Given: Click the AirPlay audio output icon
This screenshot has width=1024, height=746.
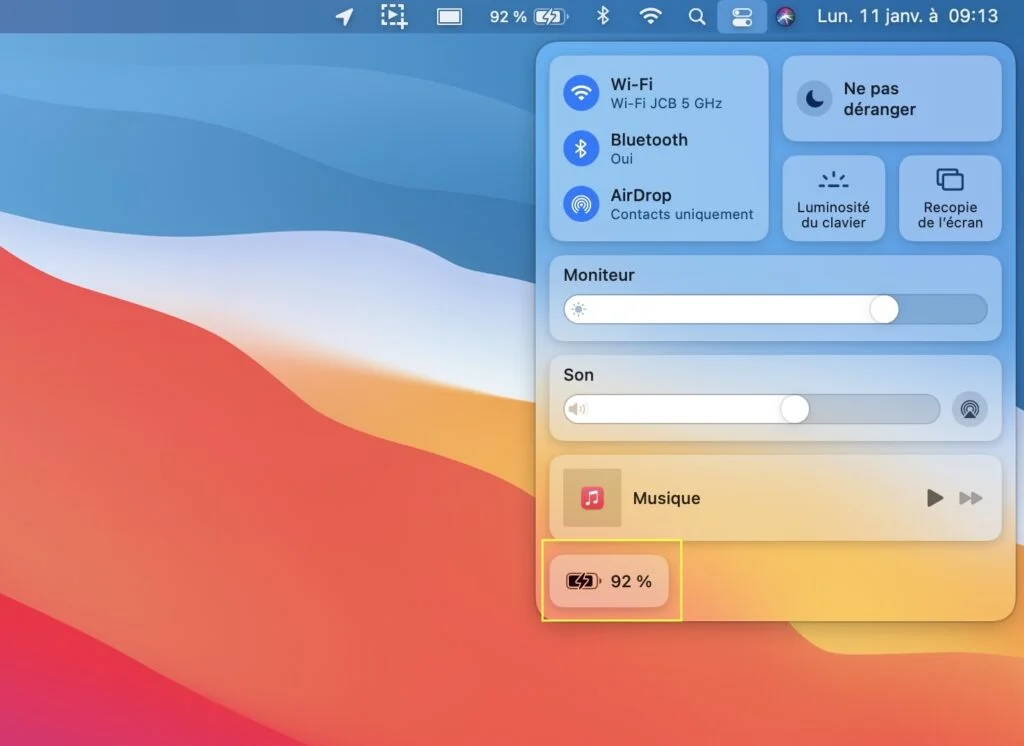Looking at the screenshot, I should 969,409.
